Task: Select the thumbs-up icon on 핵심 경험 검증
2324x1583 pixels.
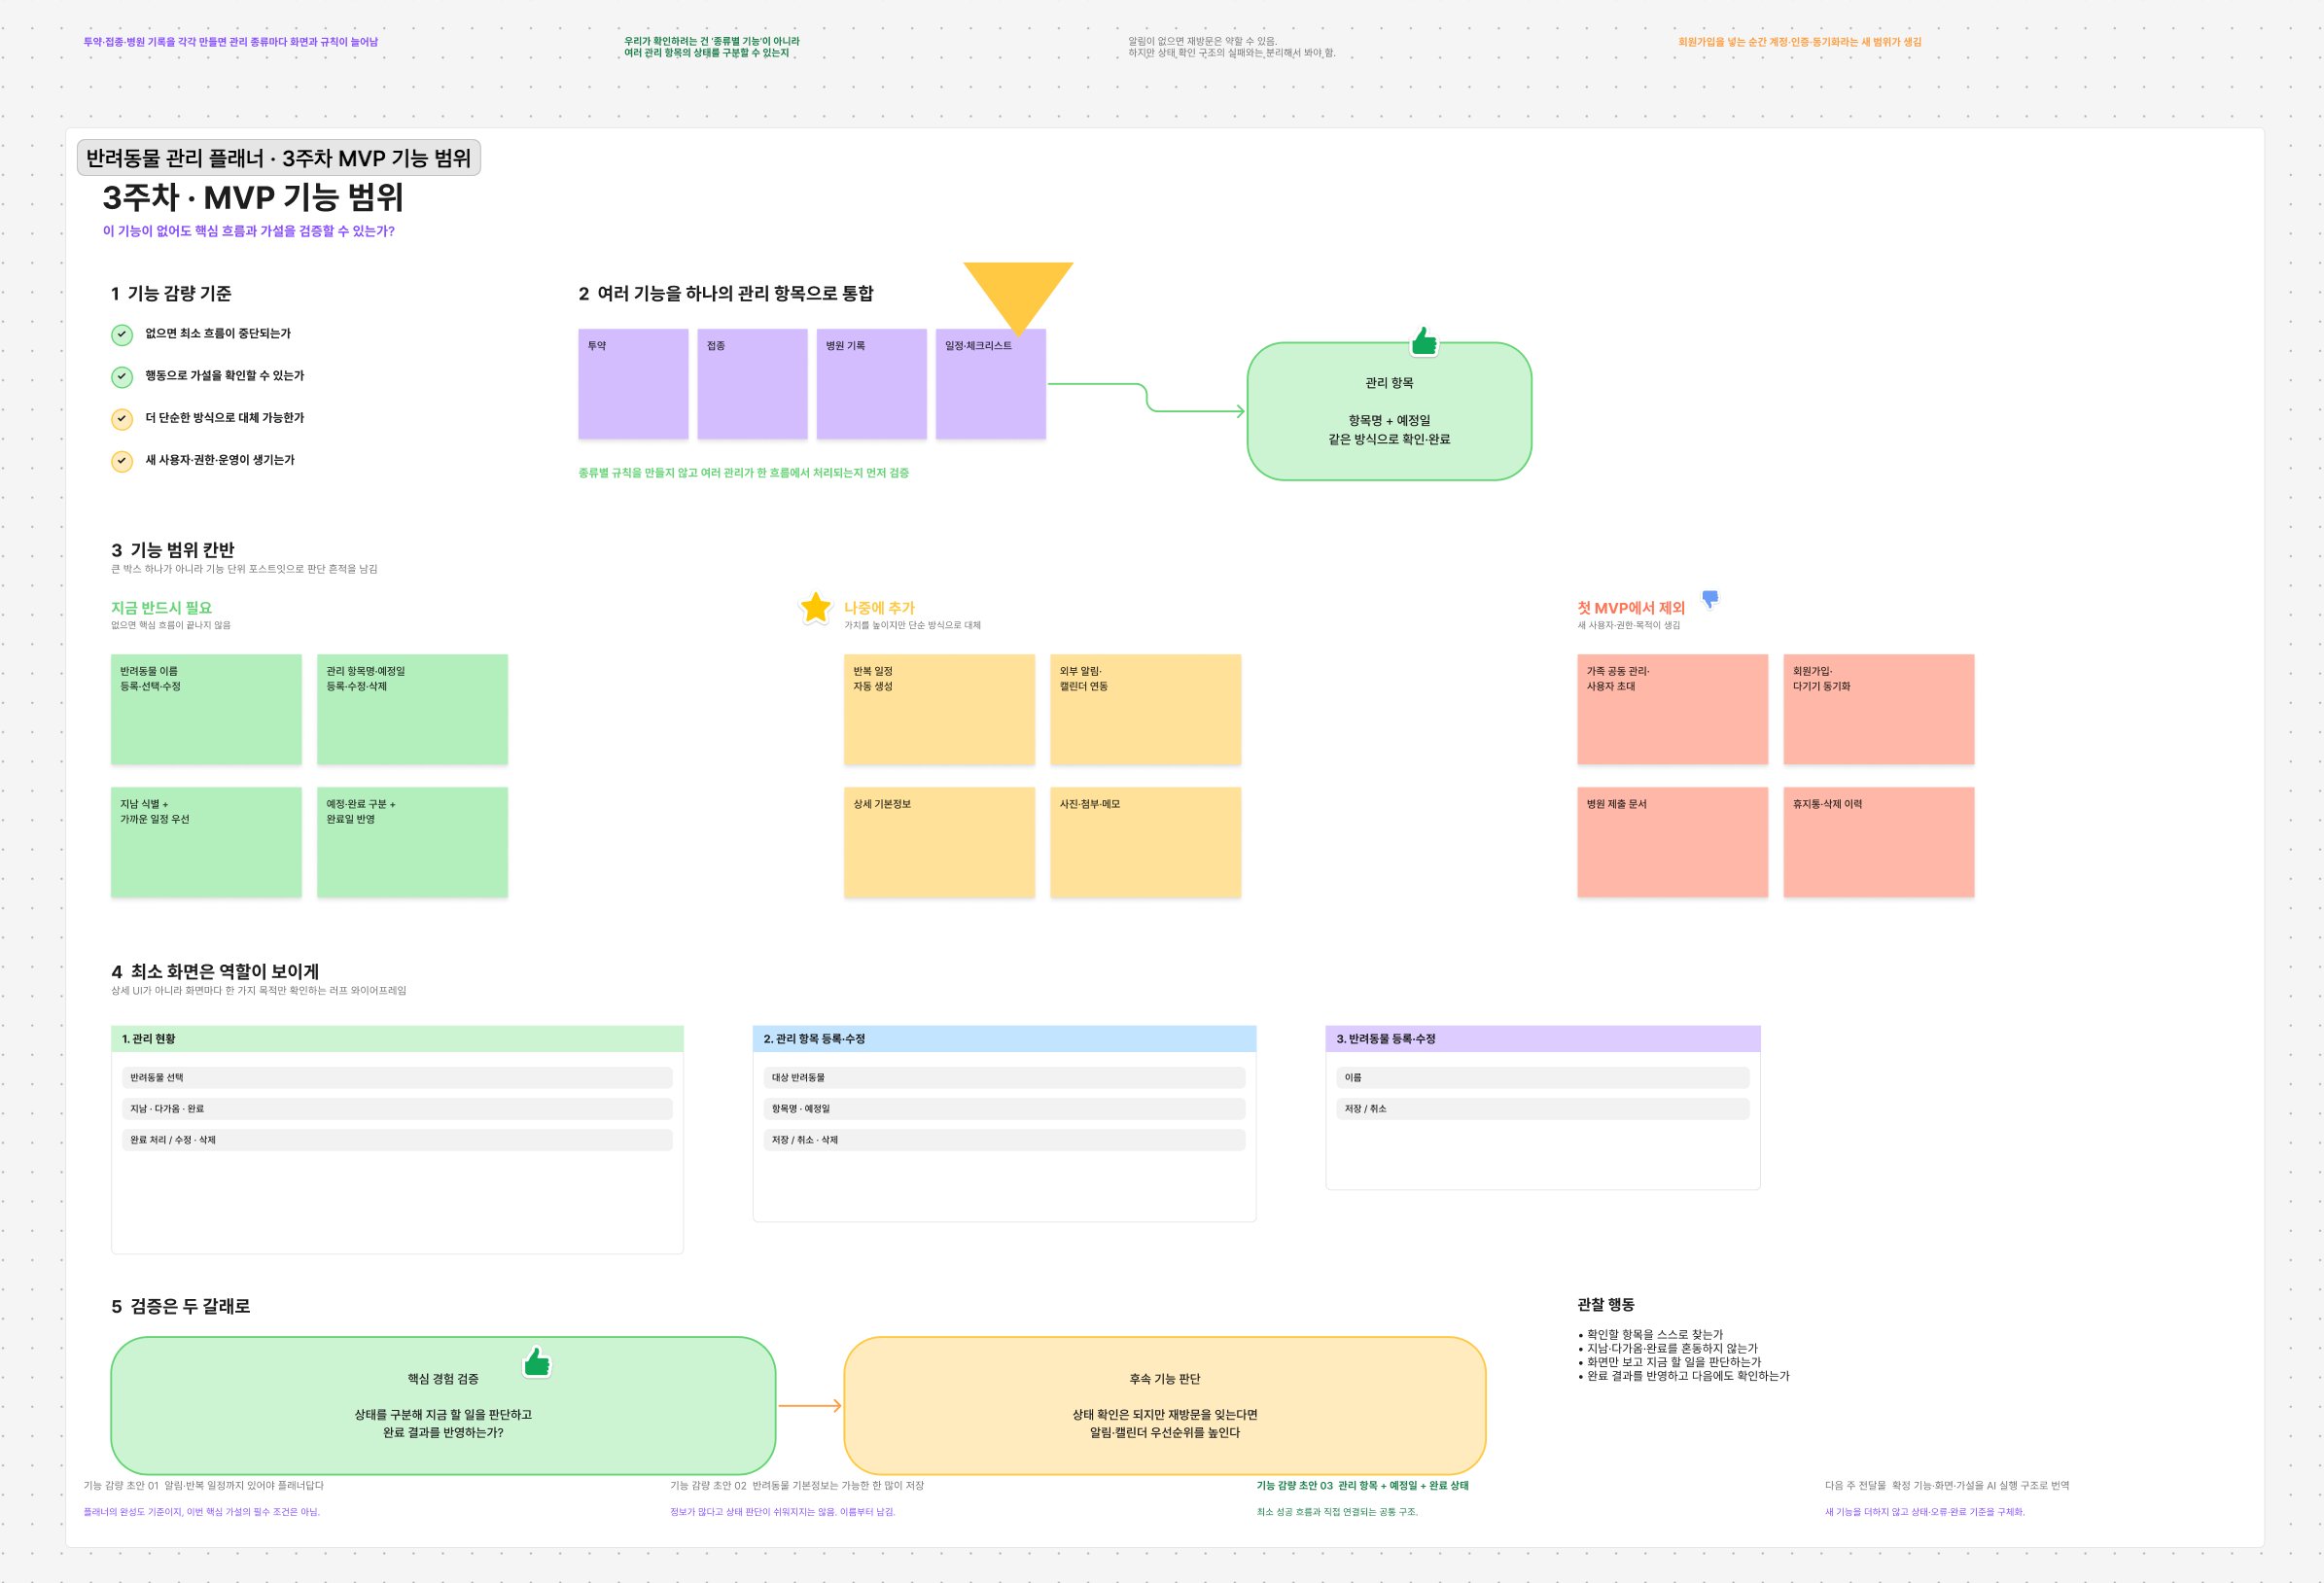Action: tap(537, 1361)
